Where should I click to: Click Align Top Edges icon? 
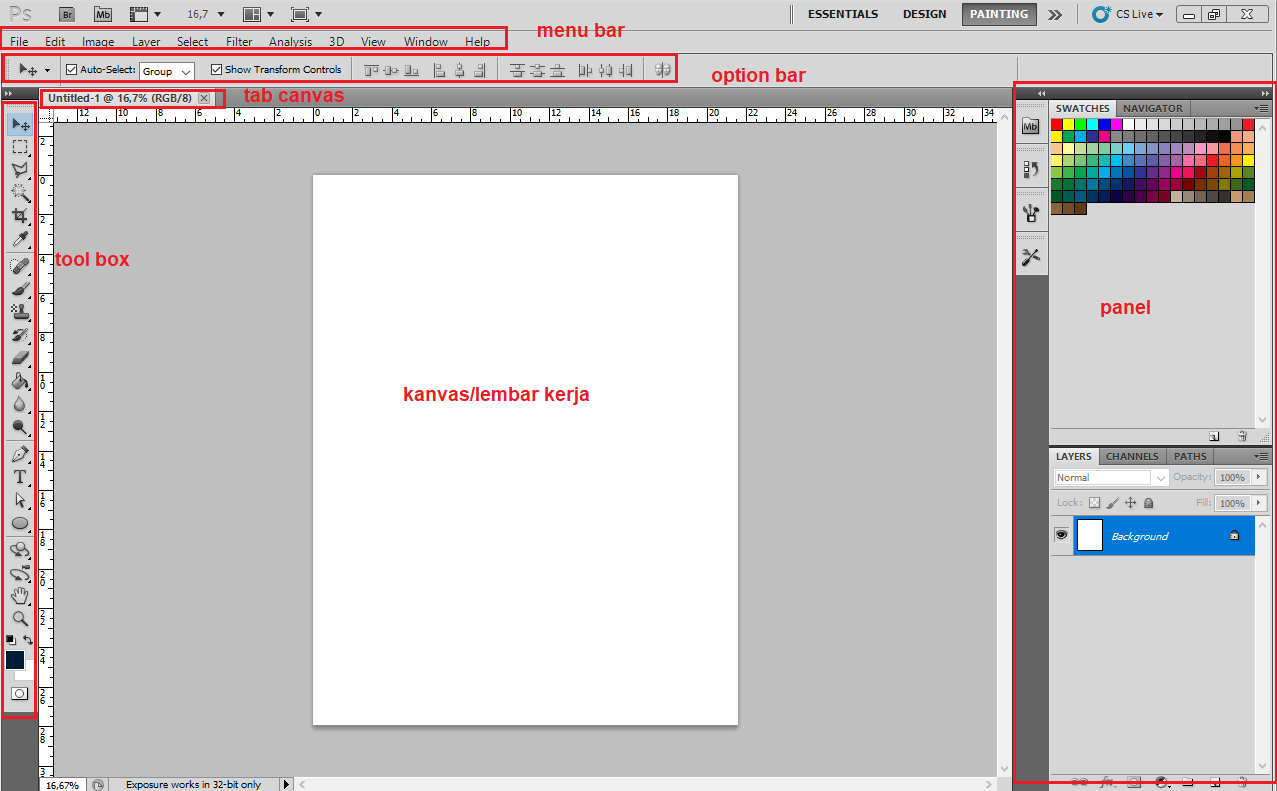pyautogui.click(x=372, y=70)
